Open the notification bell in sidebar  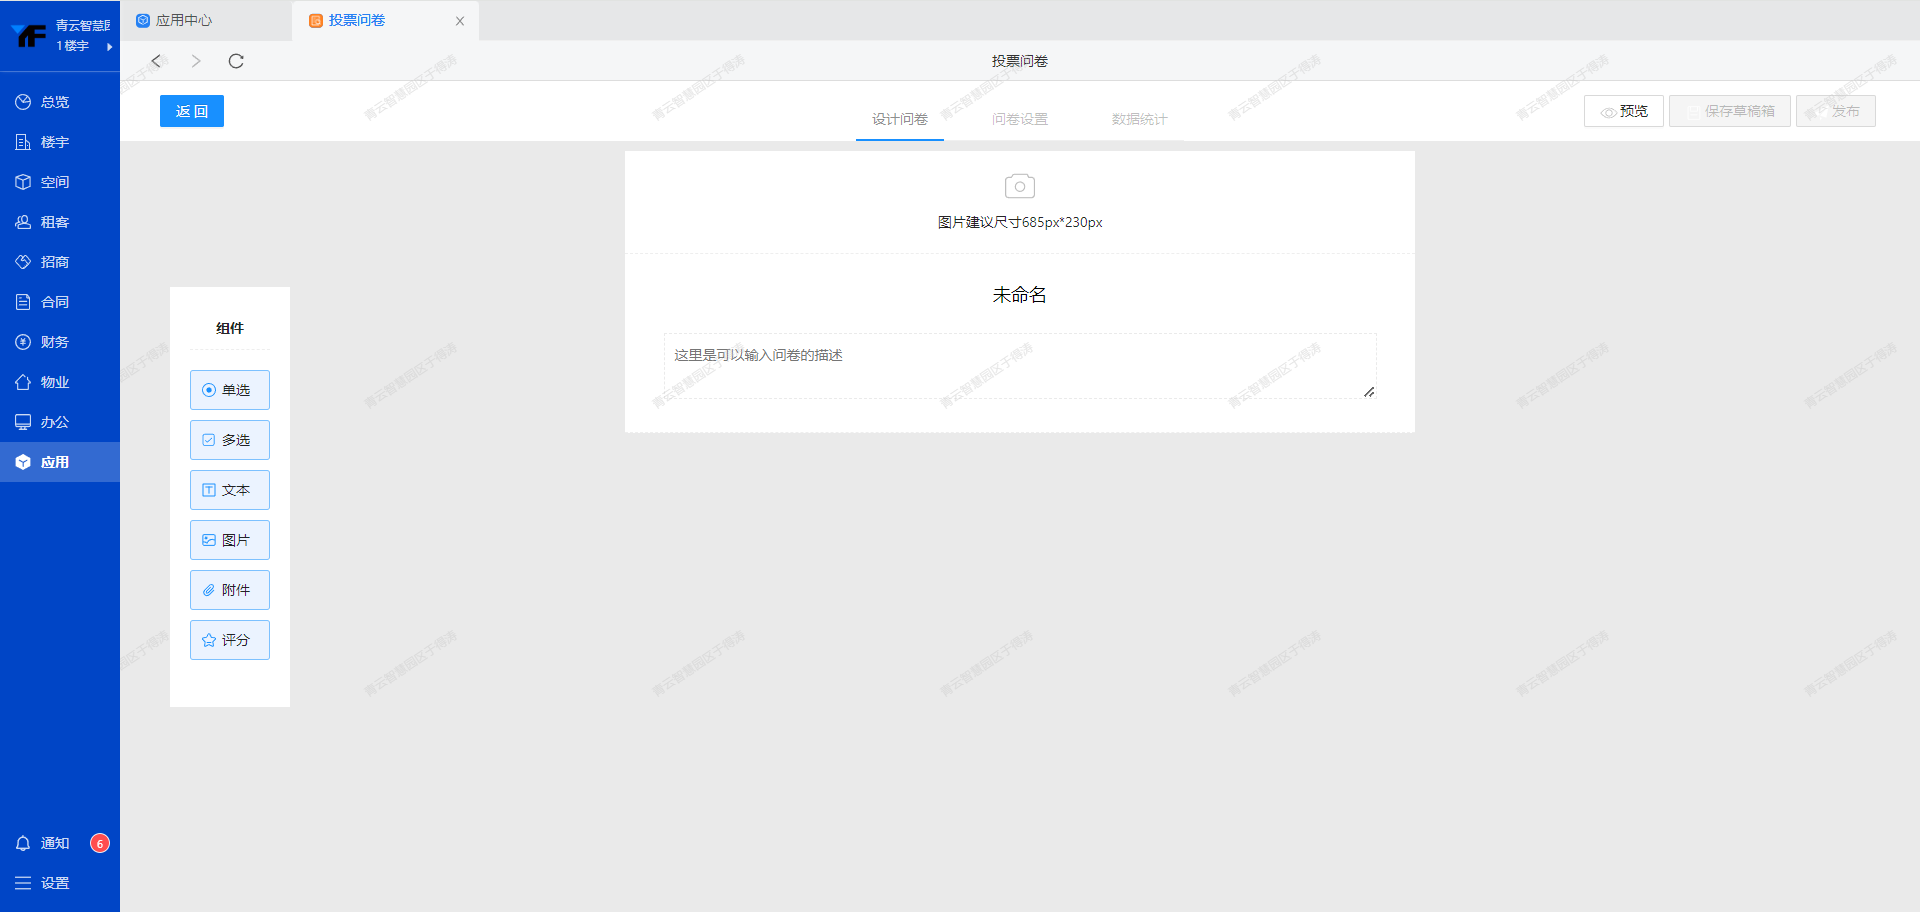tap(24, 843)
